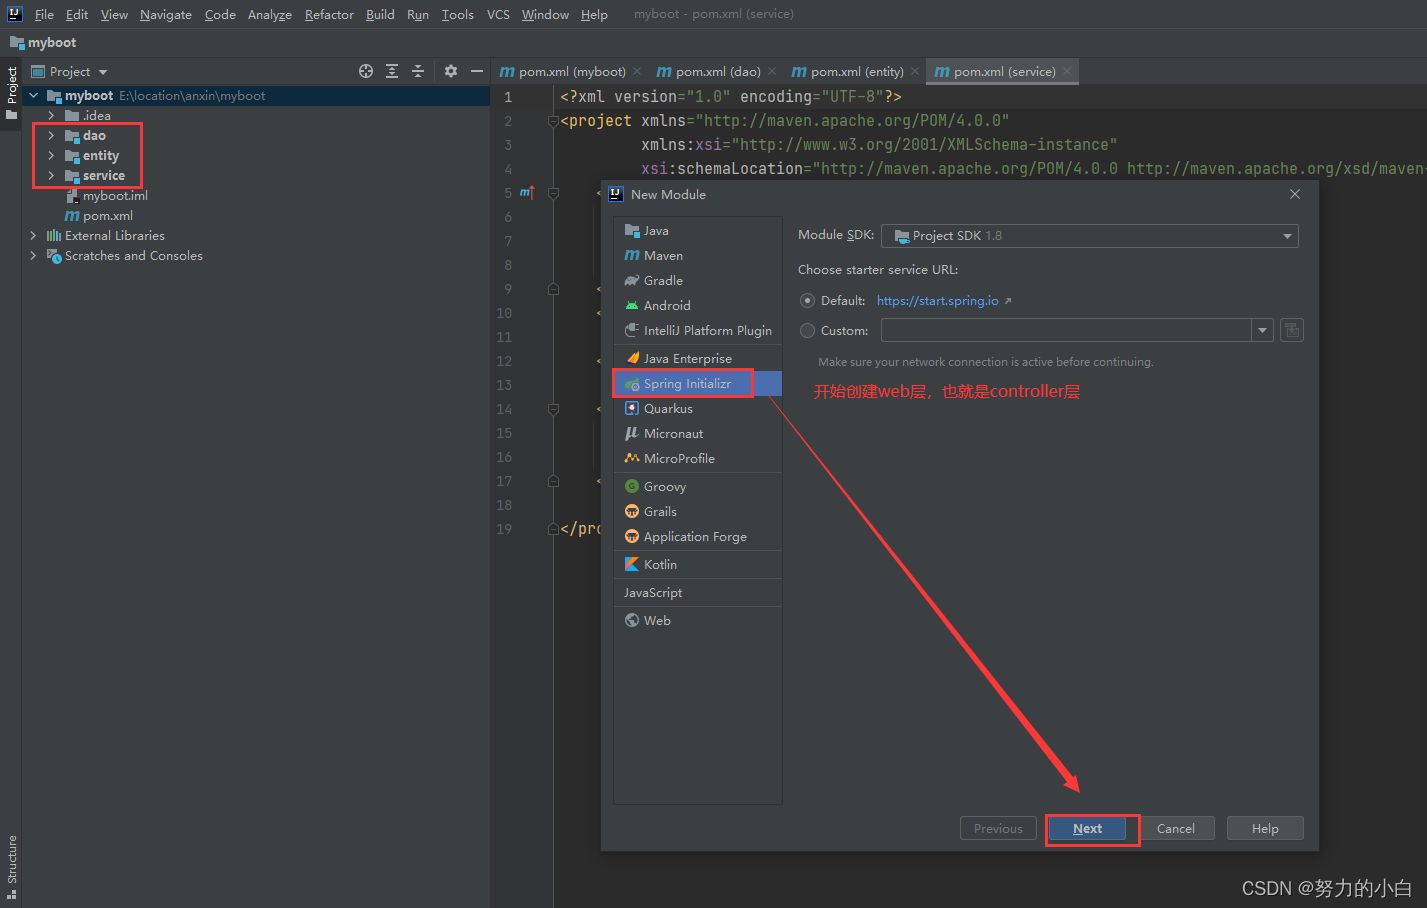Click browse icon beside Custom URL field
The width and height of the screenshot is (1427, 908).
point(1292,330)
